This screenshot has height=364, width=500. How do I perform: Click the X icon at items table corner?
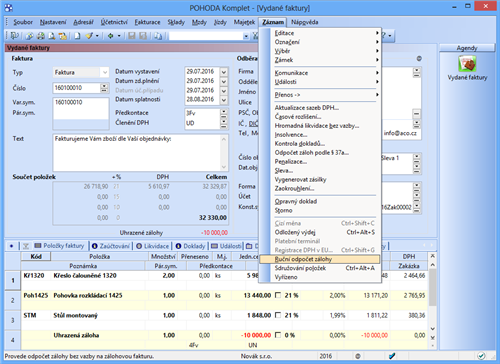[x=432, y=256]
